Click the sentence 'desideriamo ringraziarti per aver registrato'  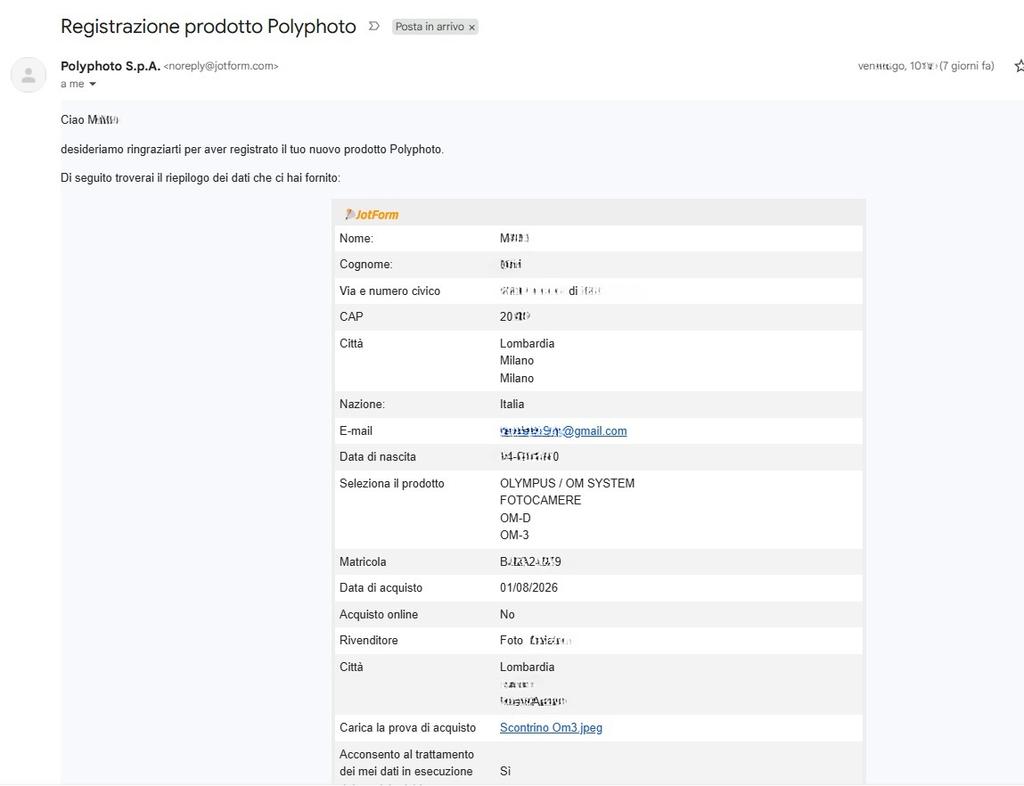point(252,149)
